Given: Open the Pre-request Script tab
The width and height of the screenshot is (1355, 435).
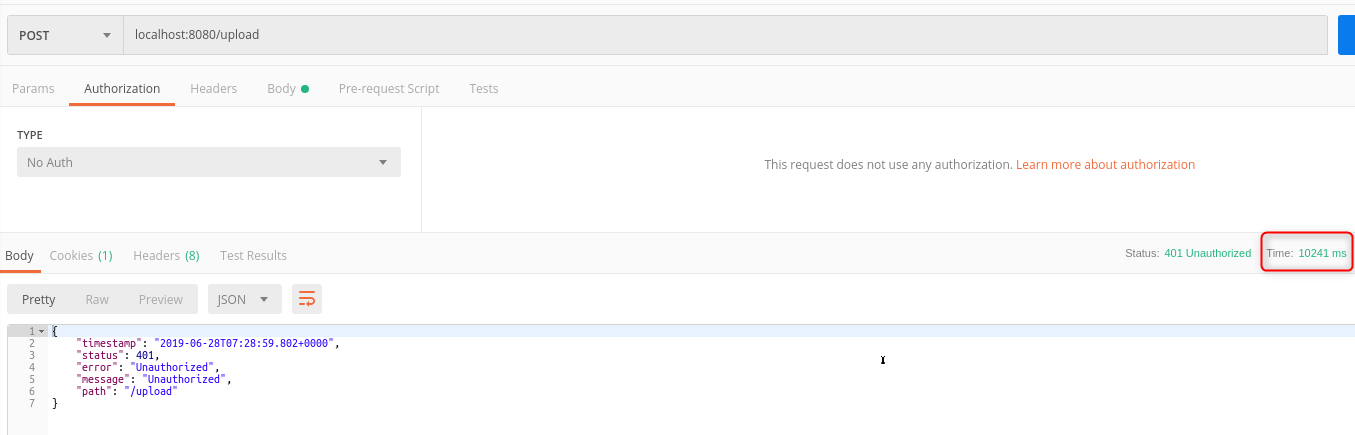Looking at the screenshot, I should (x=389, y=88).
